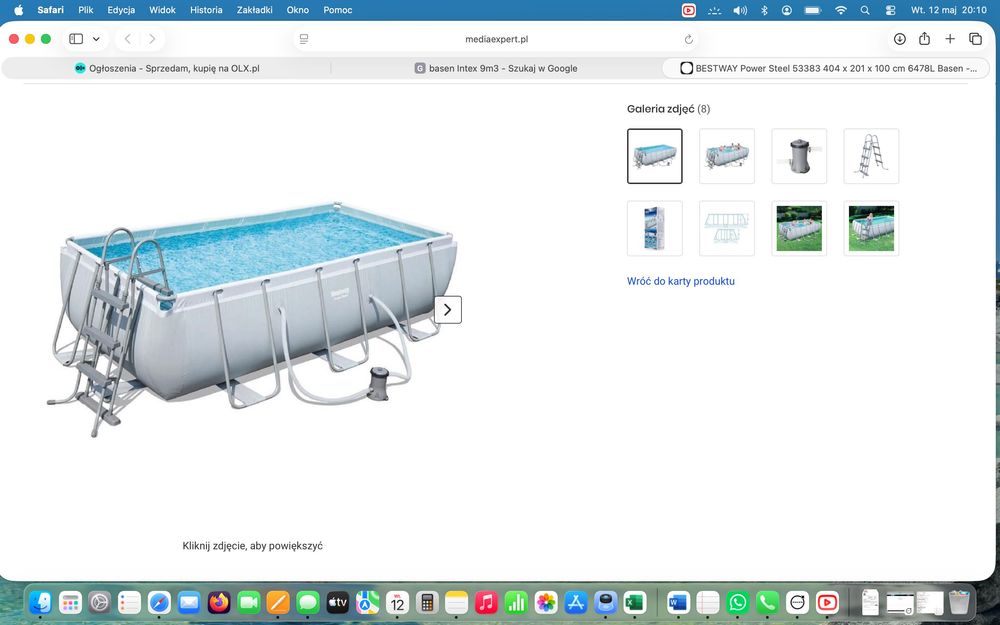Viewport: 1000px width, 625px height.
Task: Open Mail from the Dock
Action: [x=189, y=602]
